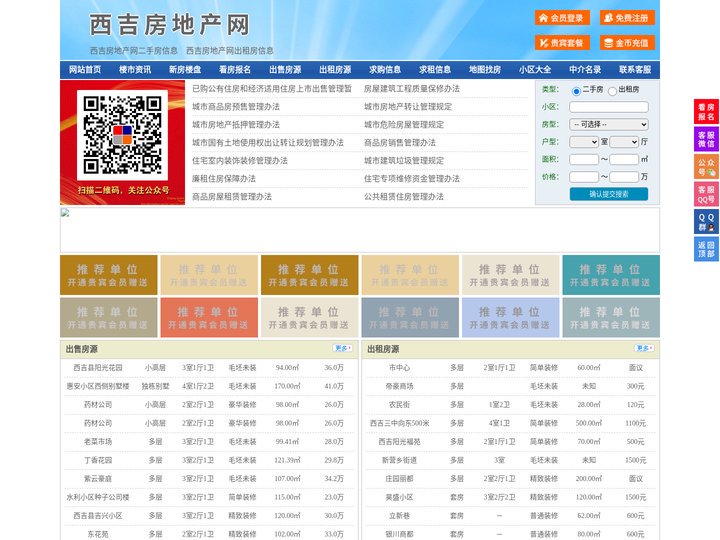Click the 免费注册 free register button
The image size is (720, 540).
[x=627, y=18]
